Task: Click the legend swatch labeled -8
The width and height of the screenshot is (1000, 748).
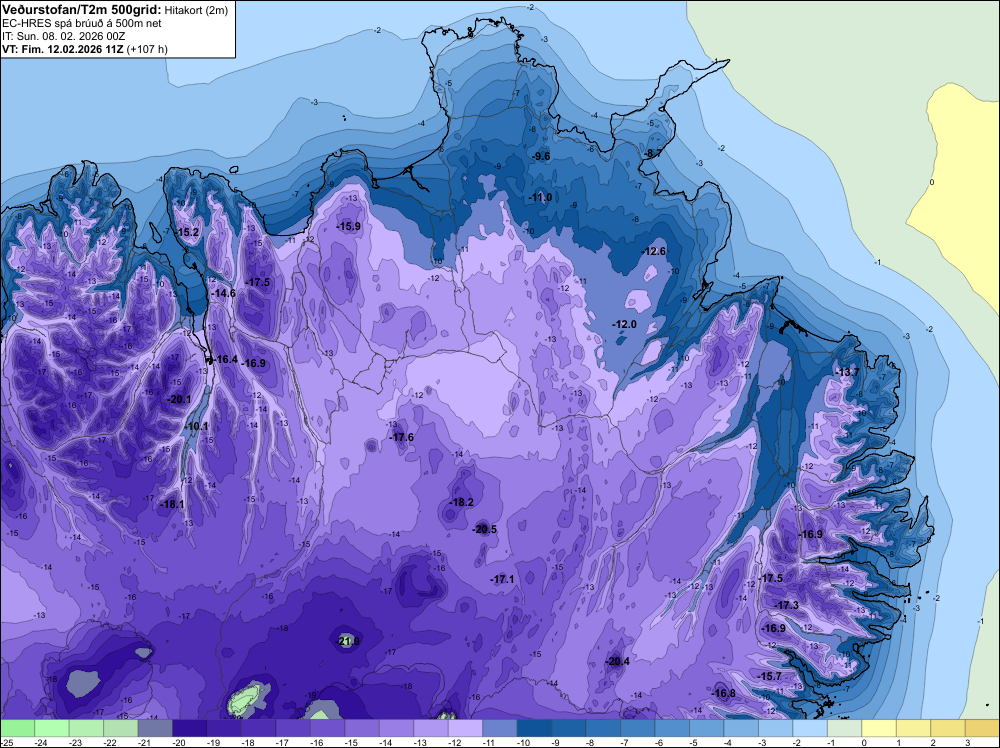Action: tap(603, 729)
